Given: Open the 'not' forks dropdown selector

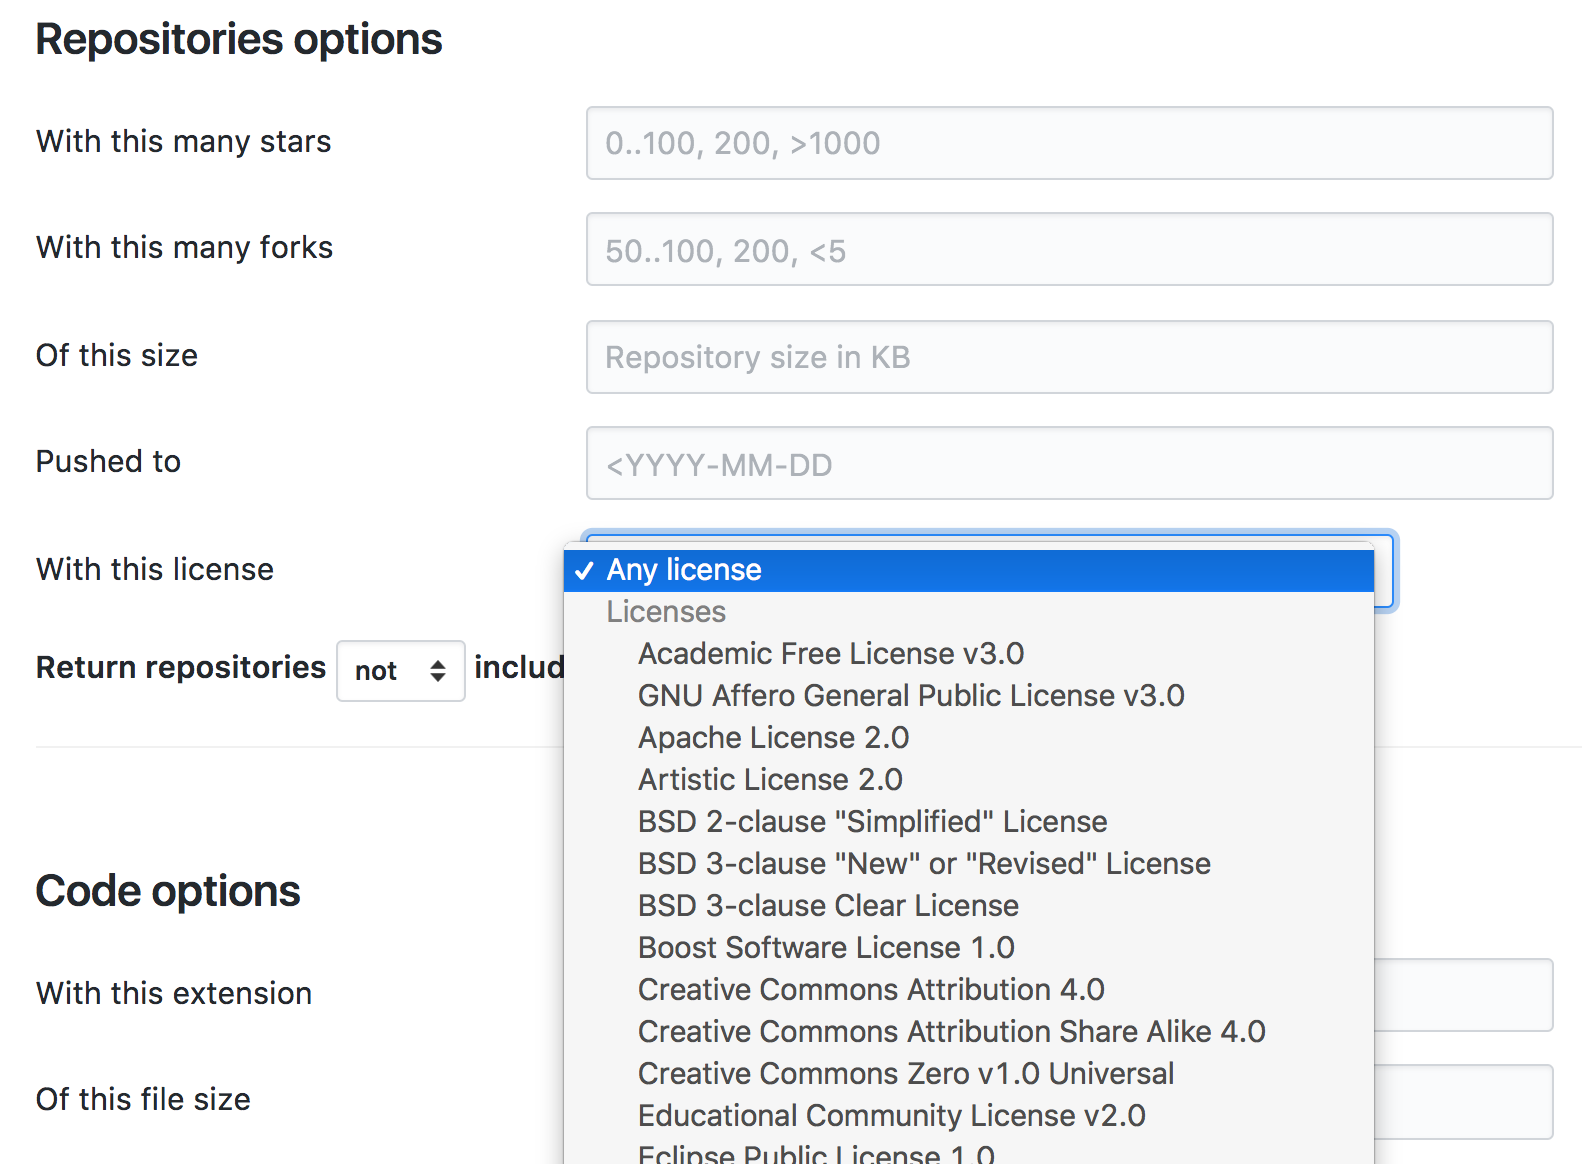Looking at the screenshot, I should click(399, 671).
